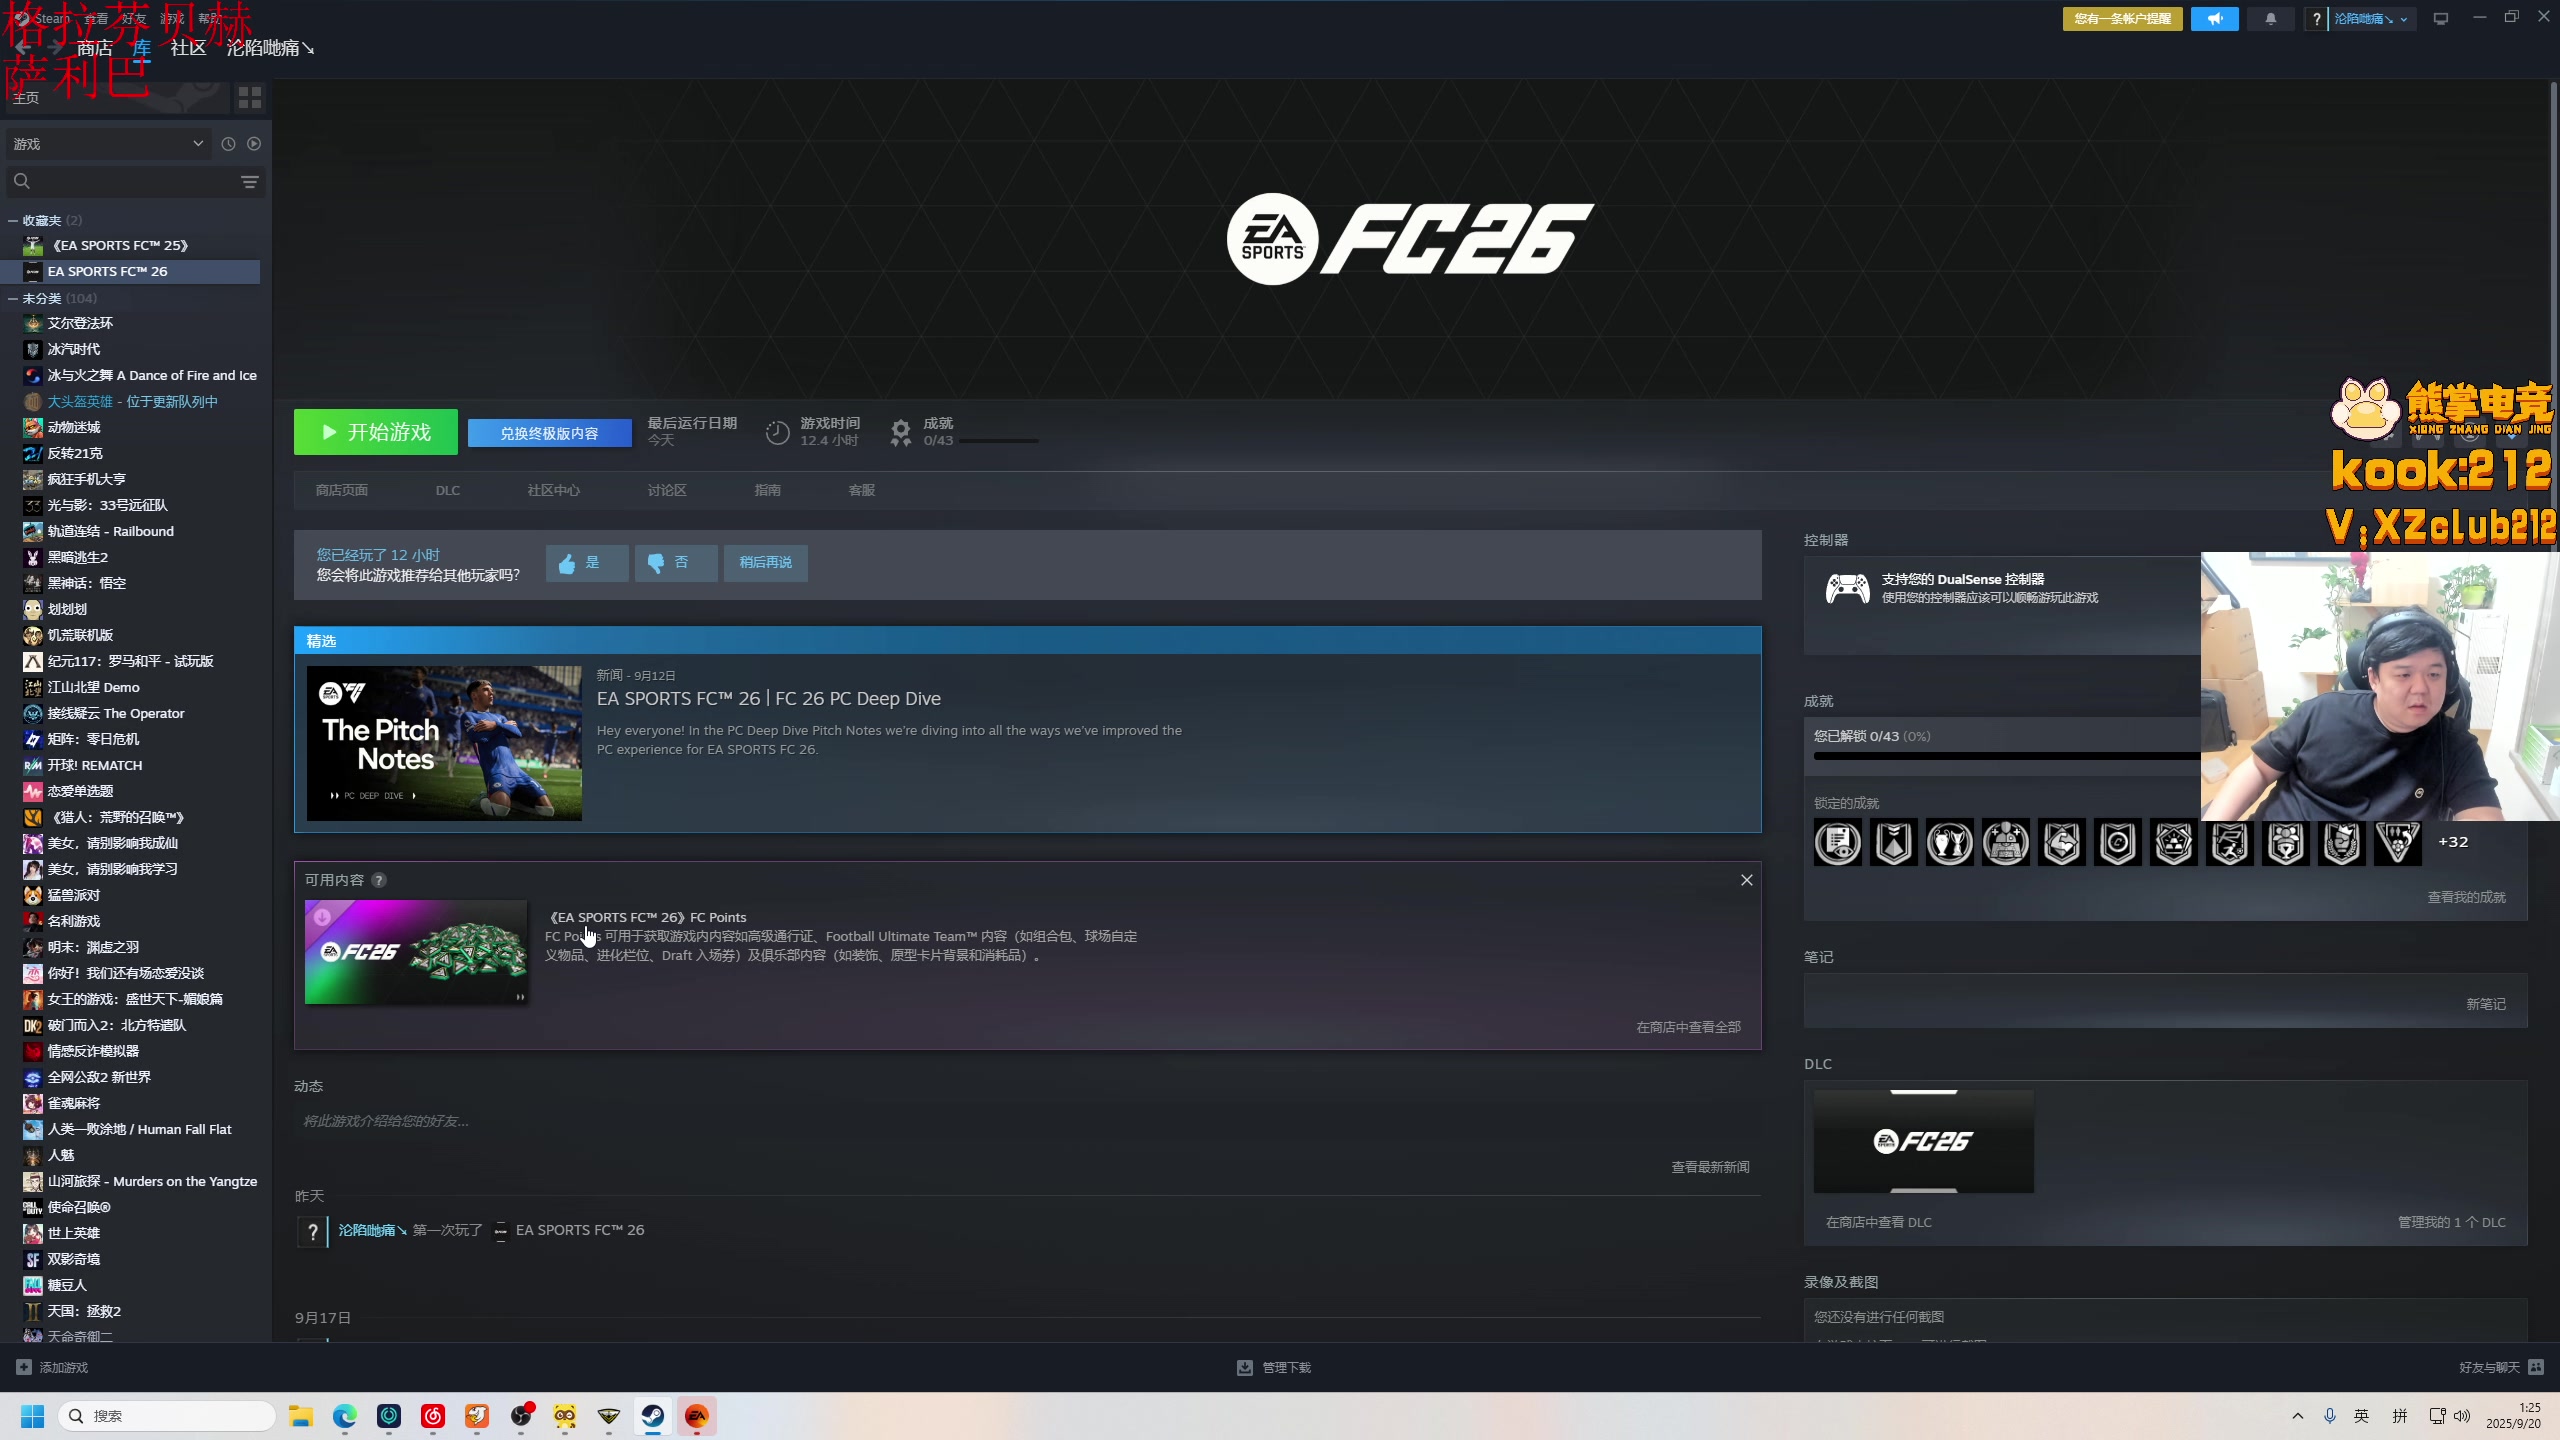Open the announcements megaphone icon
The width and height of the screenshot is (2560, 1440).
tap(2214, 19)
